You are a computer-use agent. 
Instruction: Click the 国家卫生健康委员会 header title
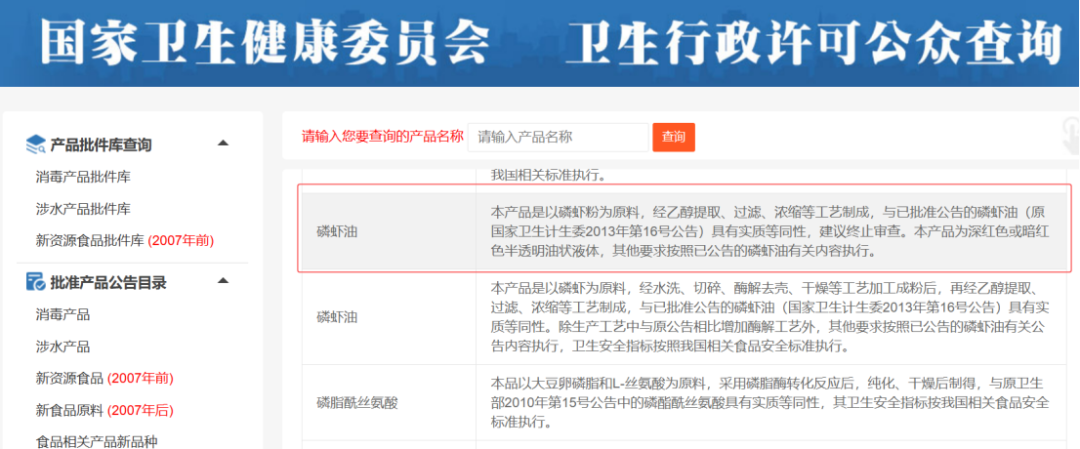pyautogui.click(x=264, y=42)
